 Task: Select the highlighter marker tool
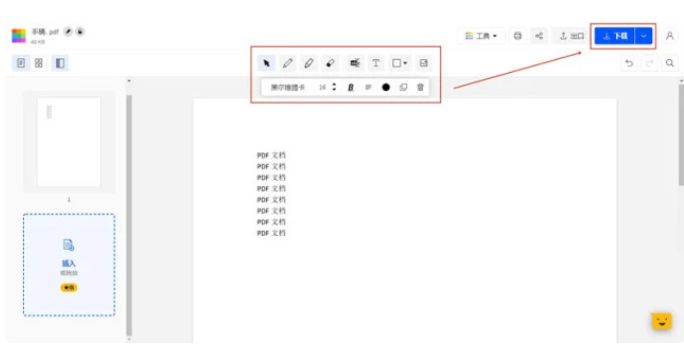tap(309, 63)
